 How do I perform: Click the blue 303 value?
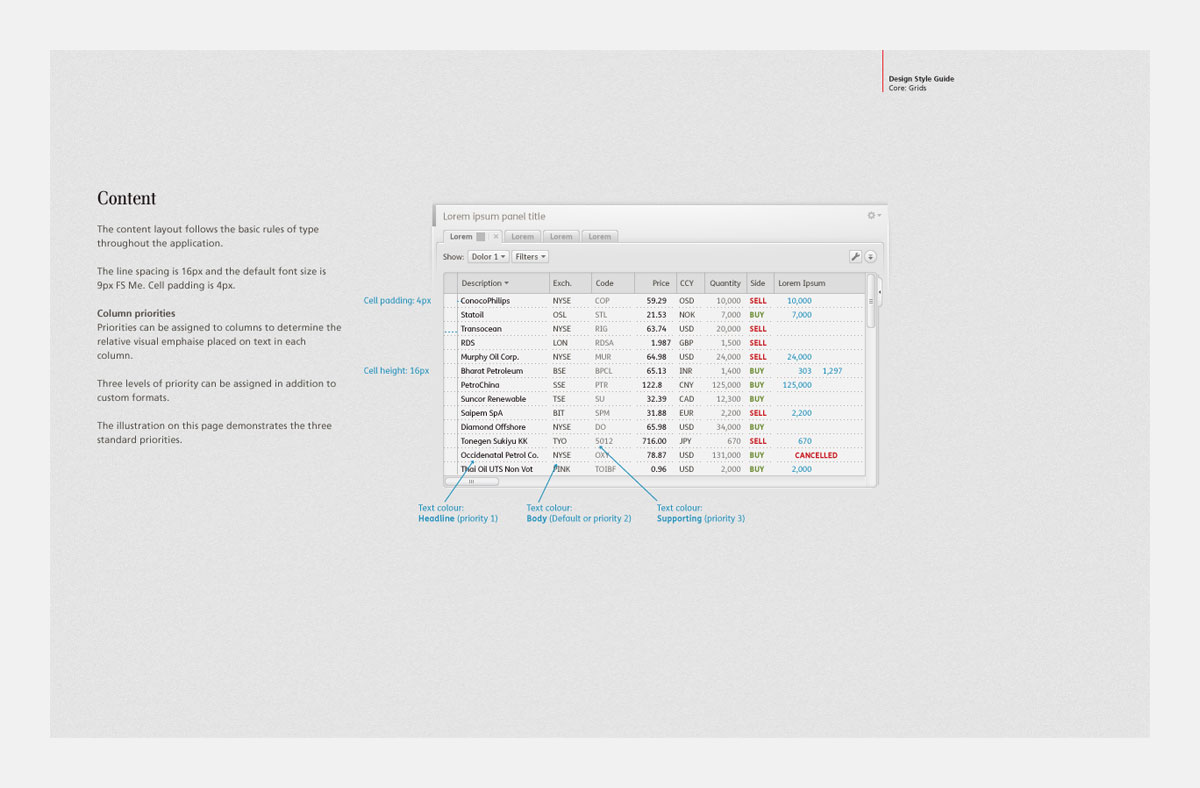pos(805,371)
